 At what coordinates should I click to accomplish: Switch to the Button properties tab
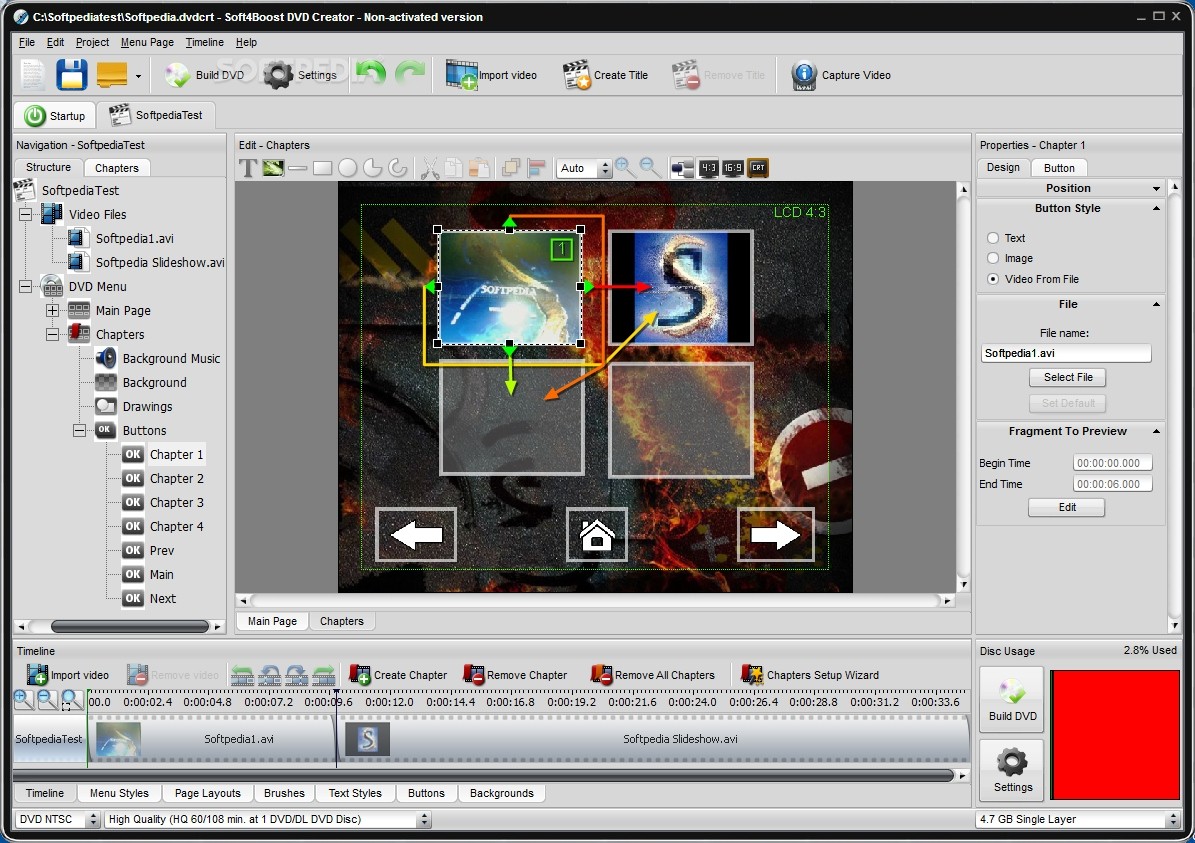(1059, 168)
